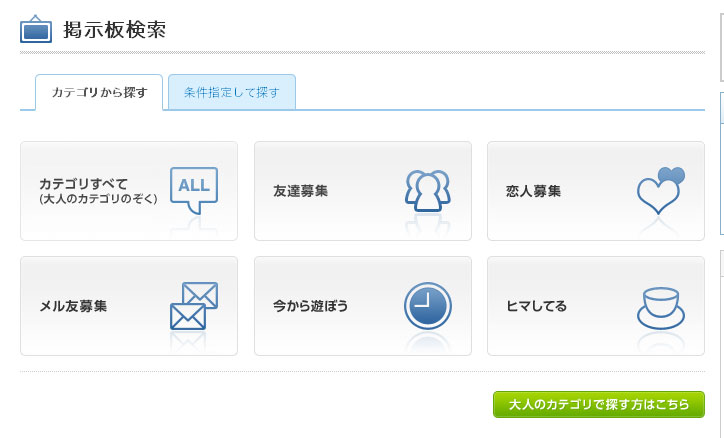Select the 恋人募集 category label
This screenshot has height=438, width=724.
click(533, 191)
